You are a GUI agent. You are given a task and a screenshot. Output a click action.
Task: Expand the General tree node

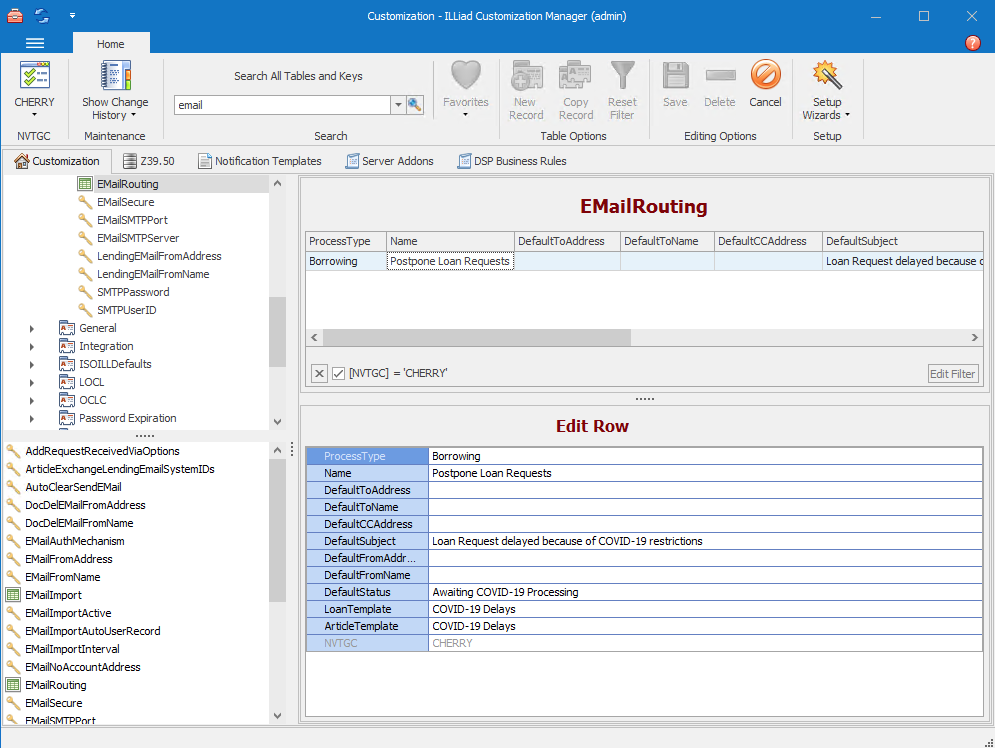click(31, 328)
